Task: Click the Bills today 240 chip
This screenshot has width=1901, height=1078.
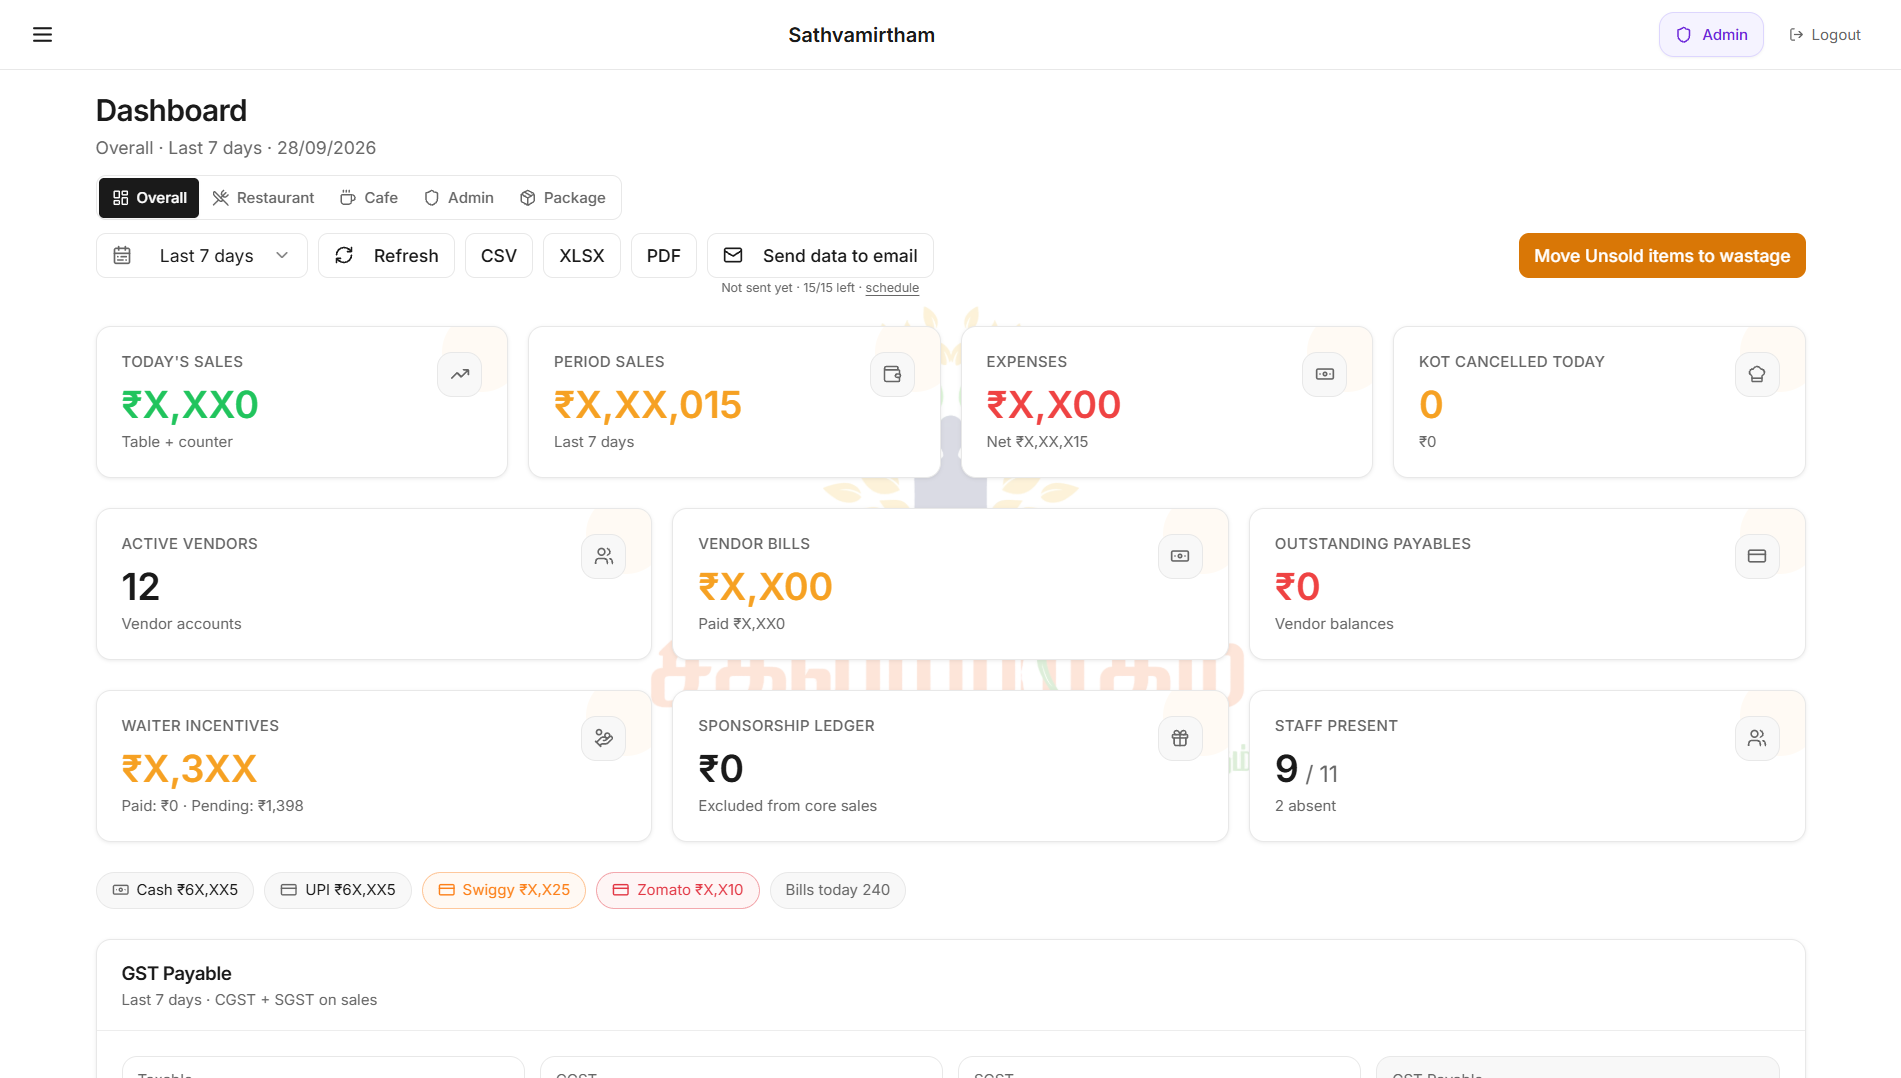Action: (x=838, y=890)
